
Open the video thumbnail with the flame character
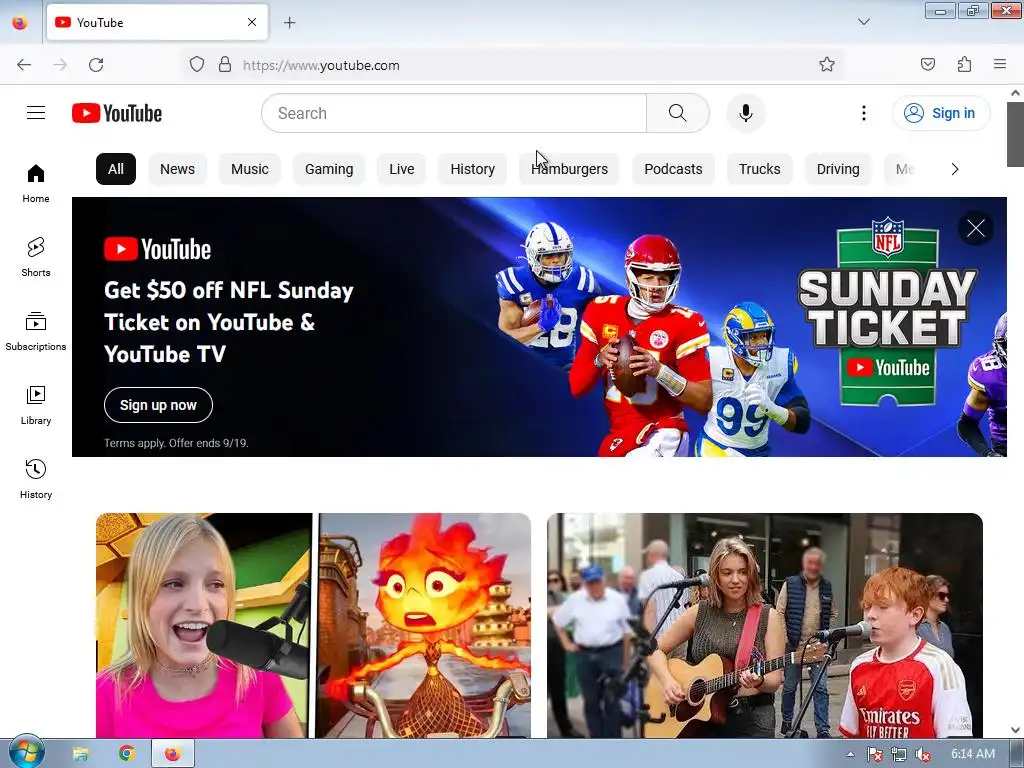(313, 626)
